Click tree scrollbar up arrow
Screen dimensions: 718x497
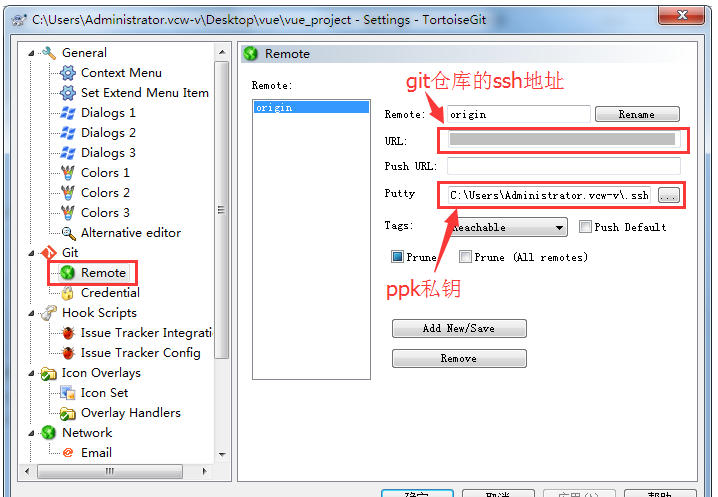222,52
